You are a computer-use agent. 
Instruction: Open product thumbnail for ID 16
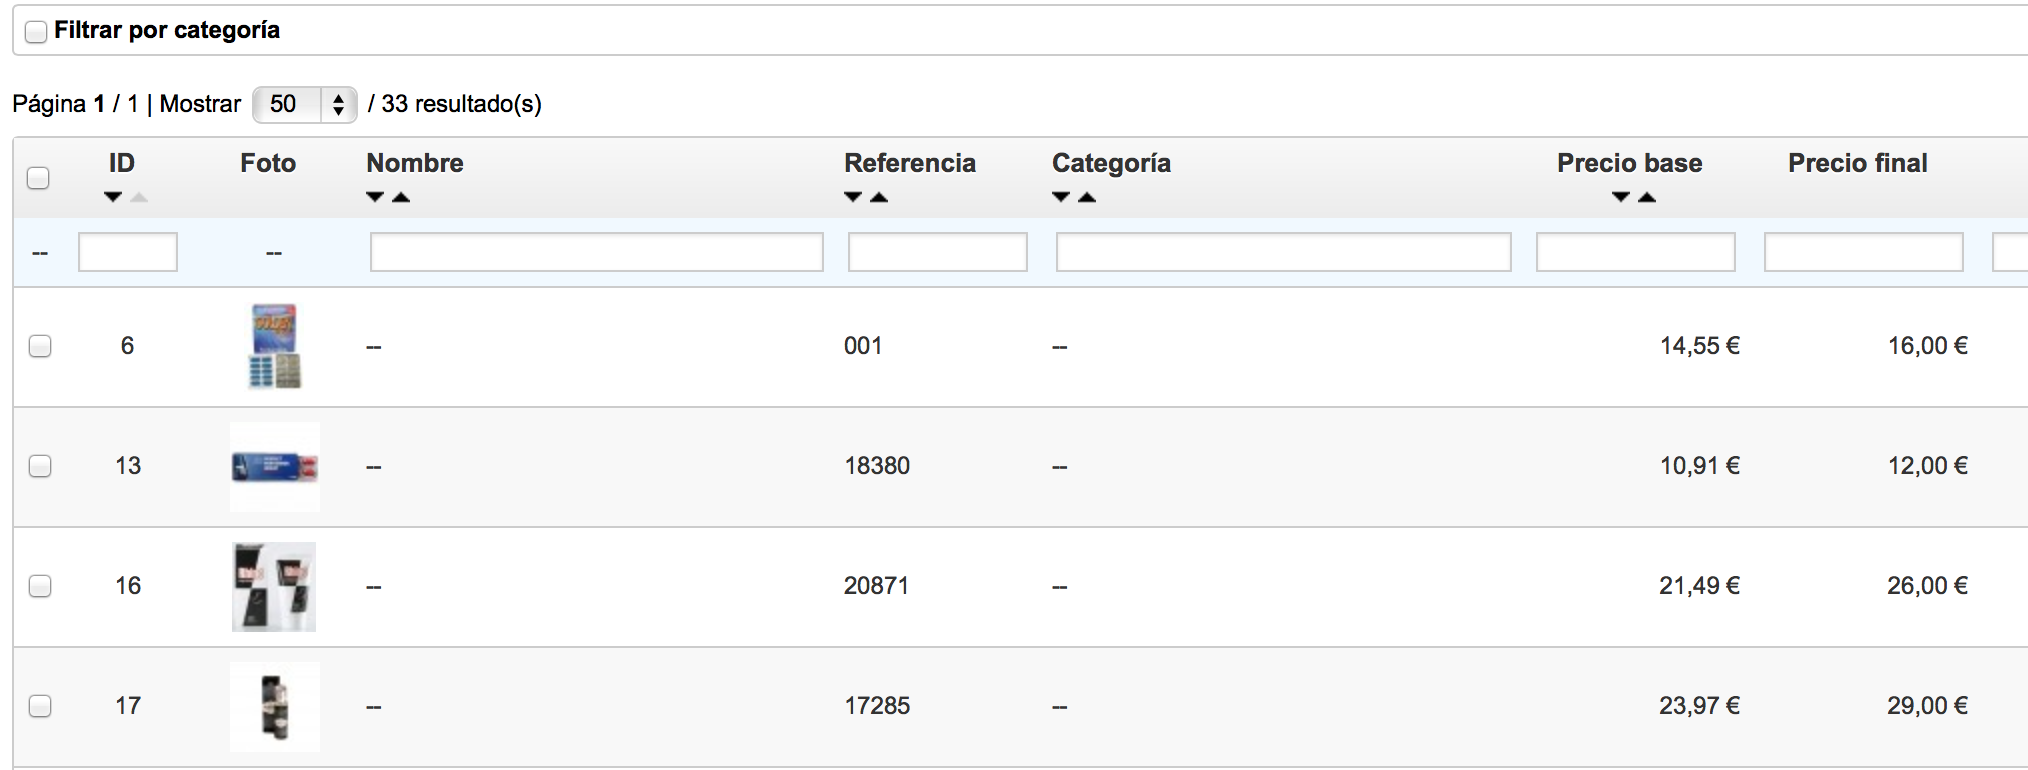click(x=274, y=586)
